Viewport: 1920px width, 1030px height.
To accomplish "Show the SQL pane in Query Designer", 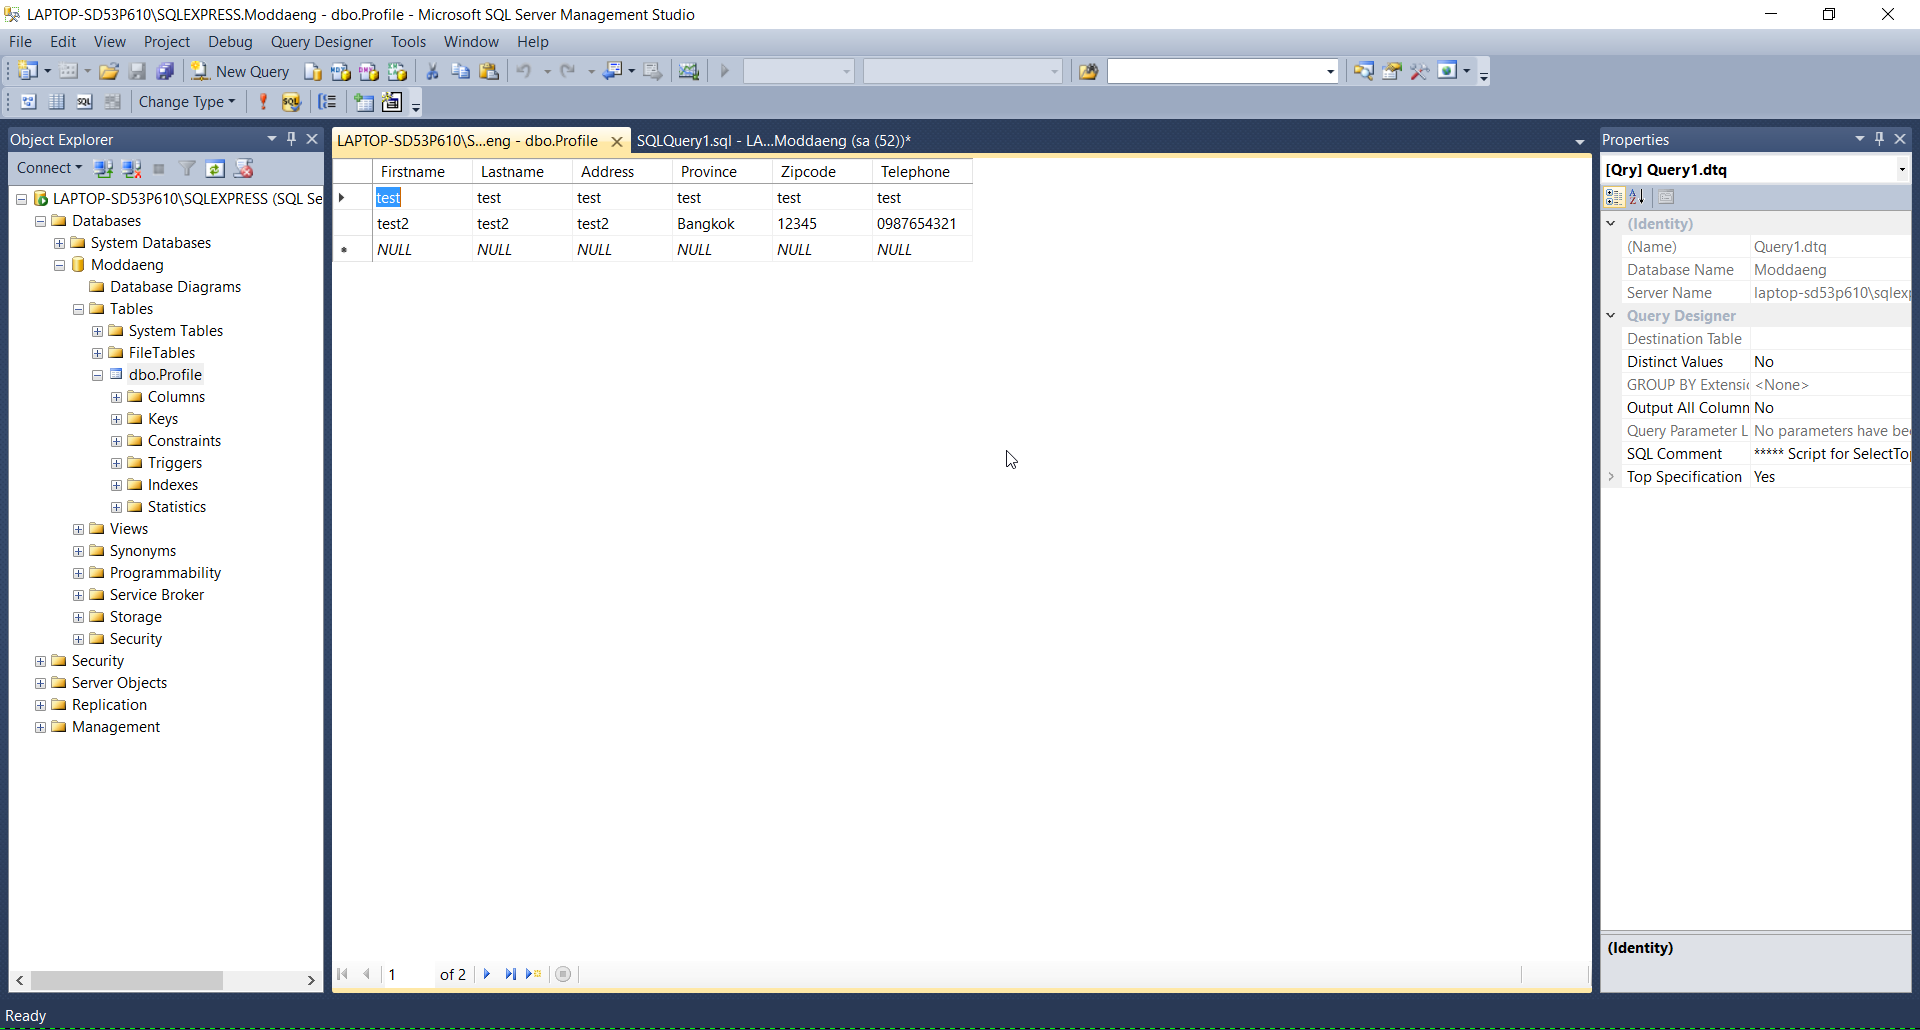I will (85, 102).
